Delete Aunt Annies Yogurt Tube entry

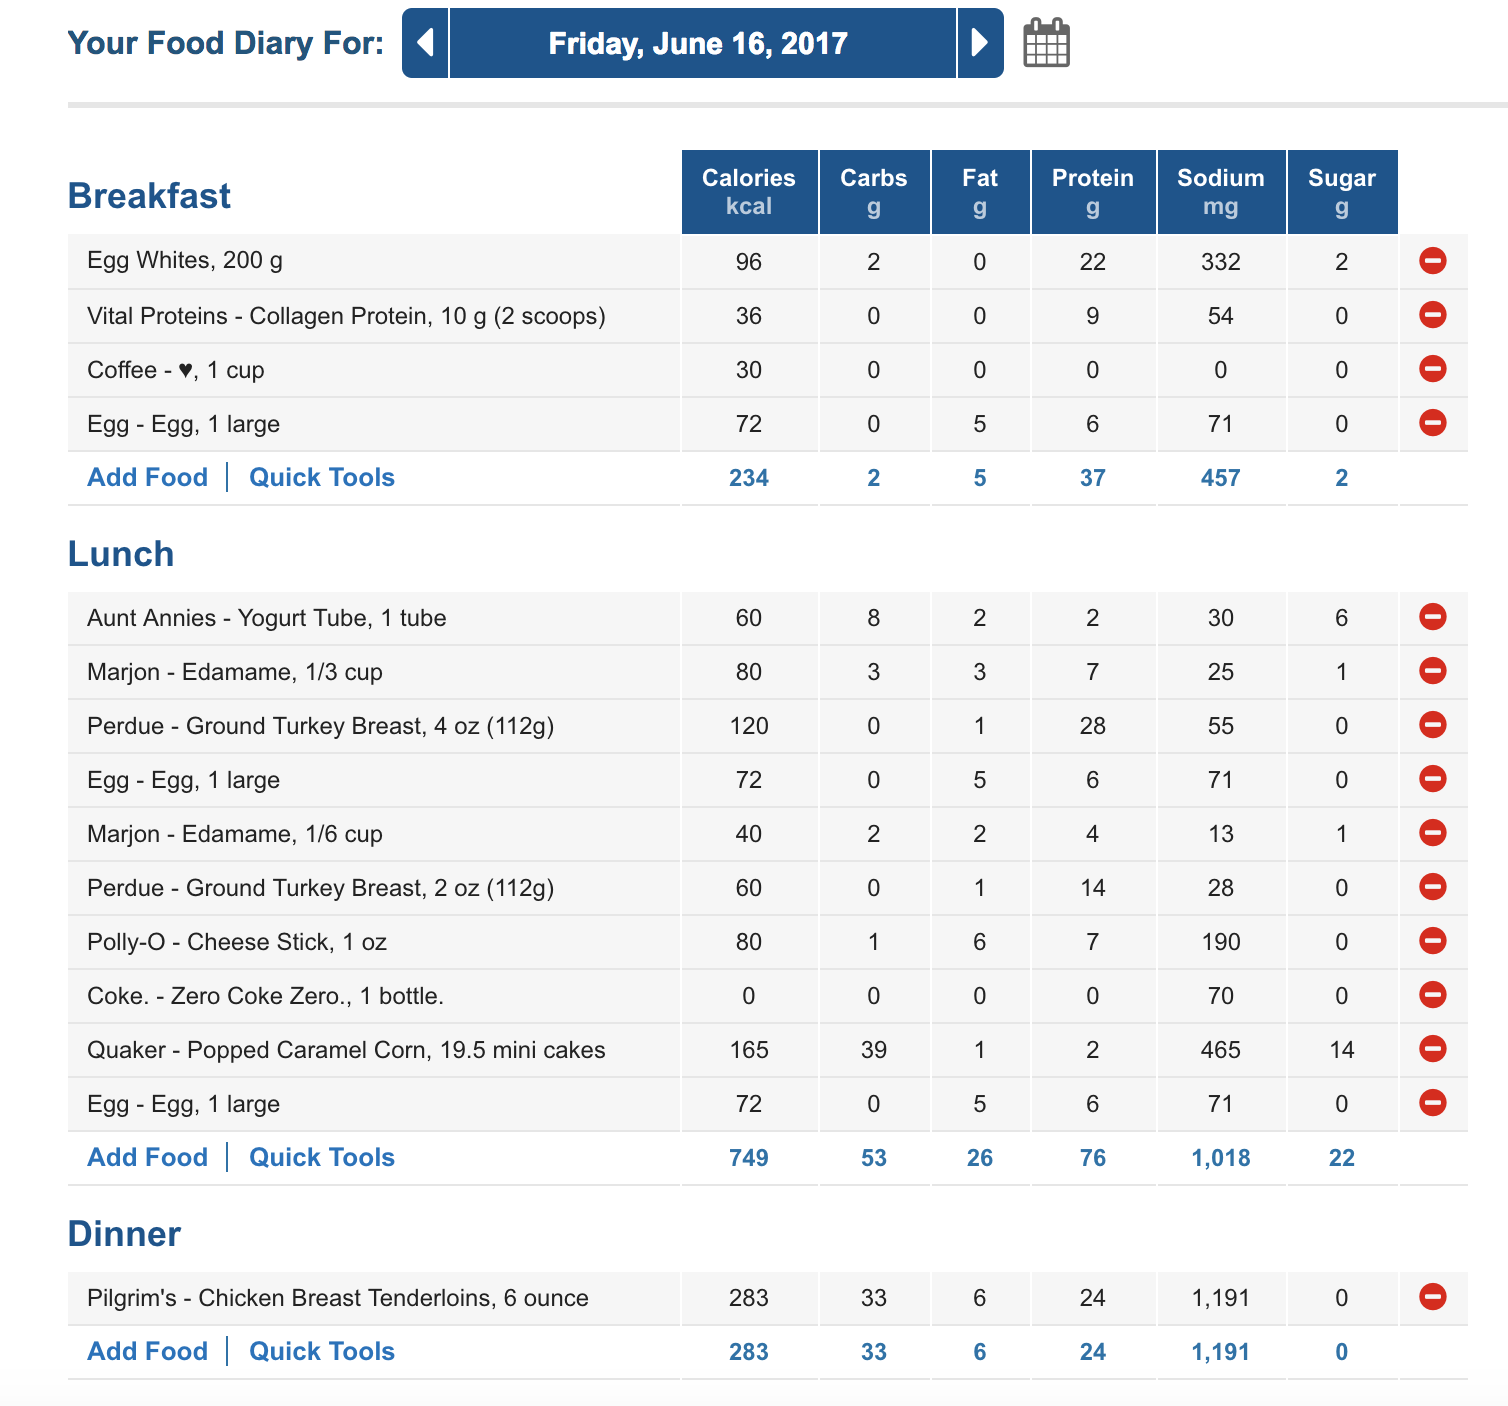tap(1432, 617)
